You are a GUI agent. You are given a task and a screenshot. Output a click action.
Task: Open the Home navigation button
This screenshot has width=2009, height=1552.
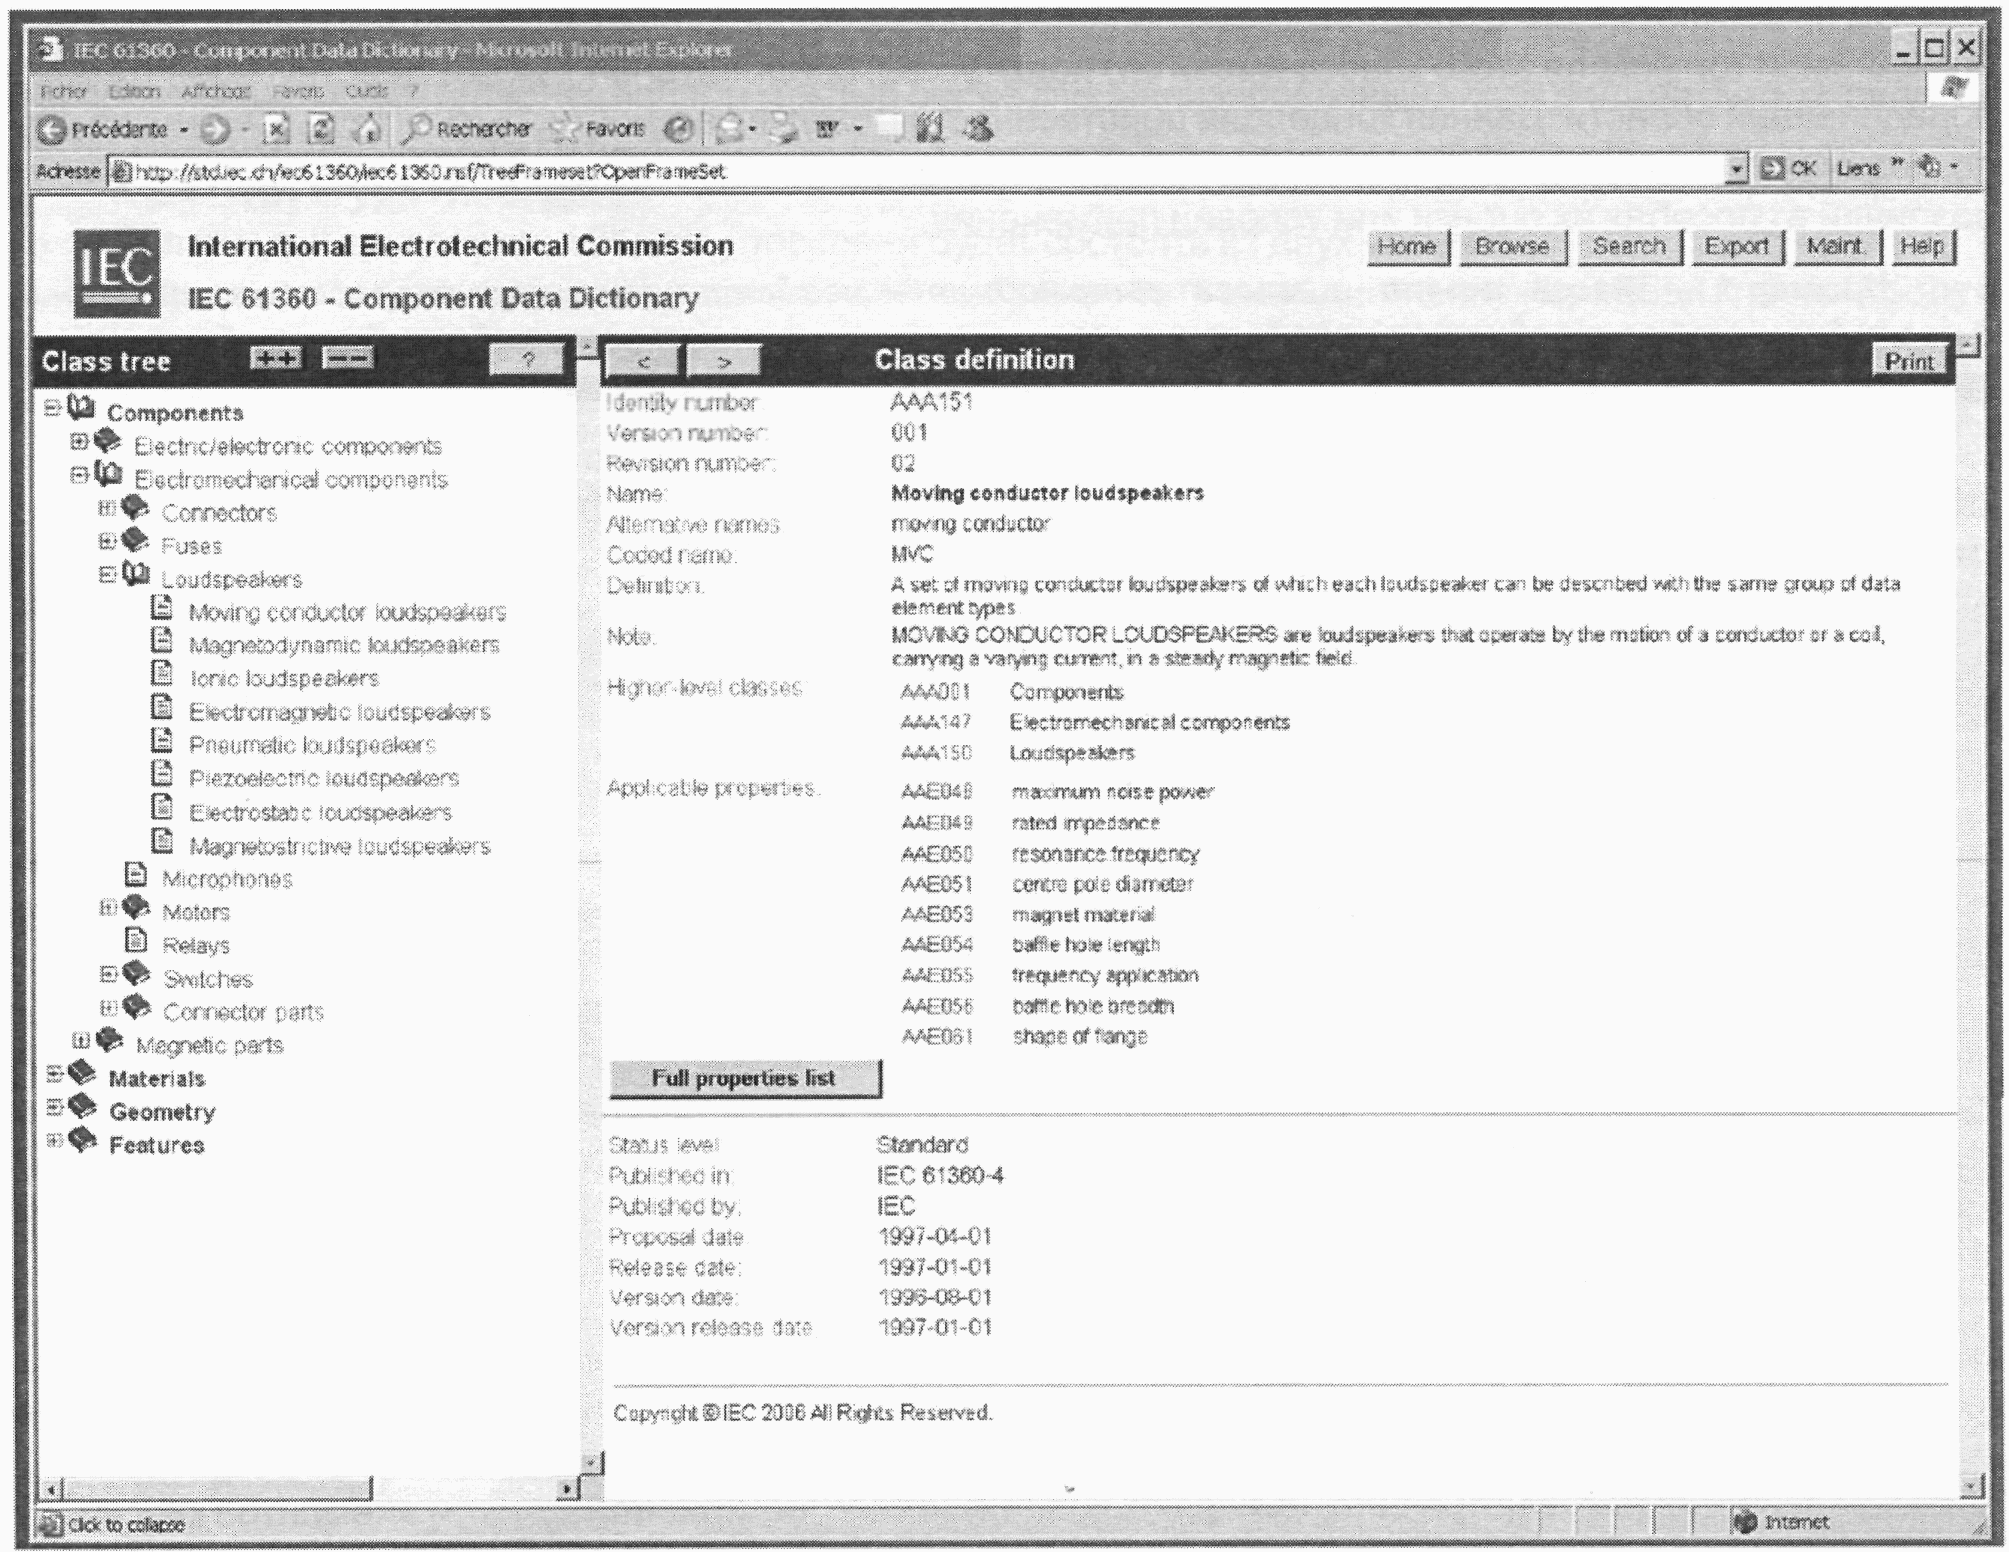tap(1407, 246)
